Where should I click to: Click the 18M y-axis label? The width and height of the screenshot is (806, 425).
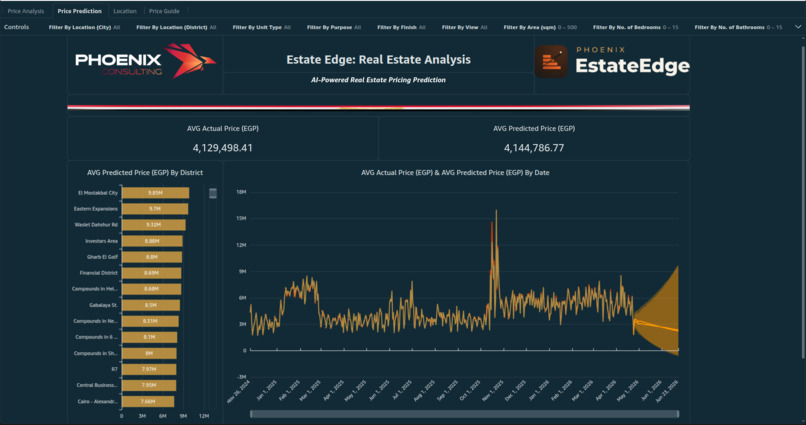coord(241,192)
